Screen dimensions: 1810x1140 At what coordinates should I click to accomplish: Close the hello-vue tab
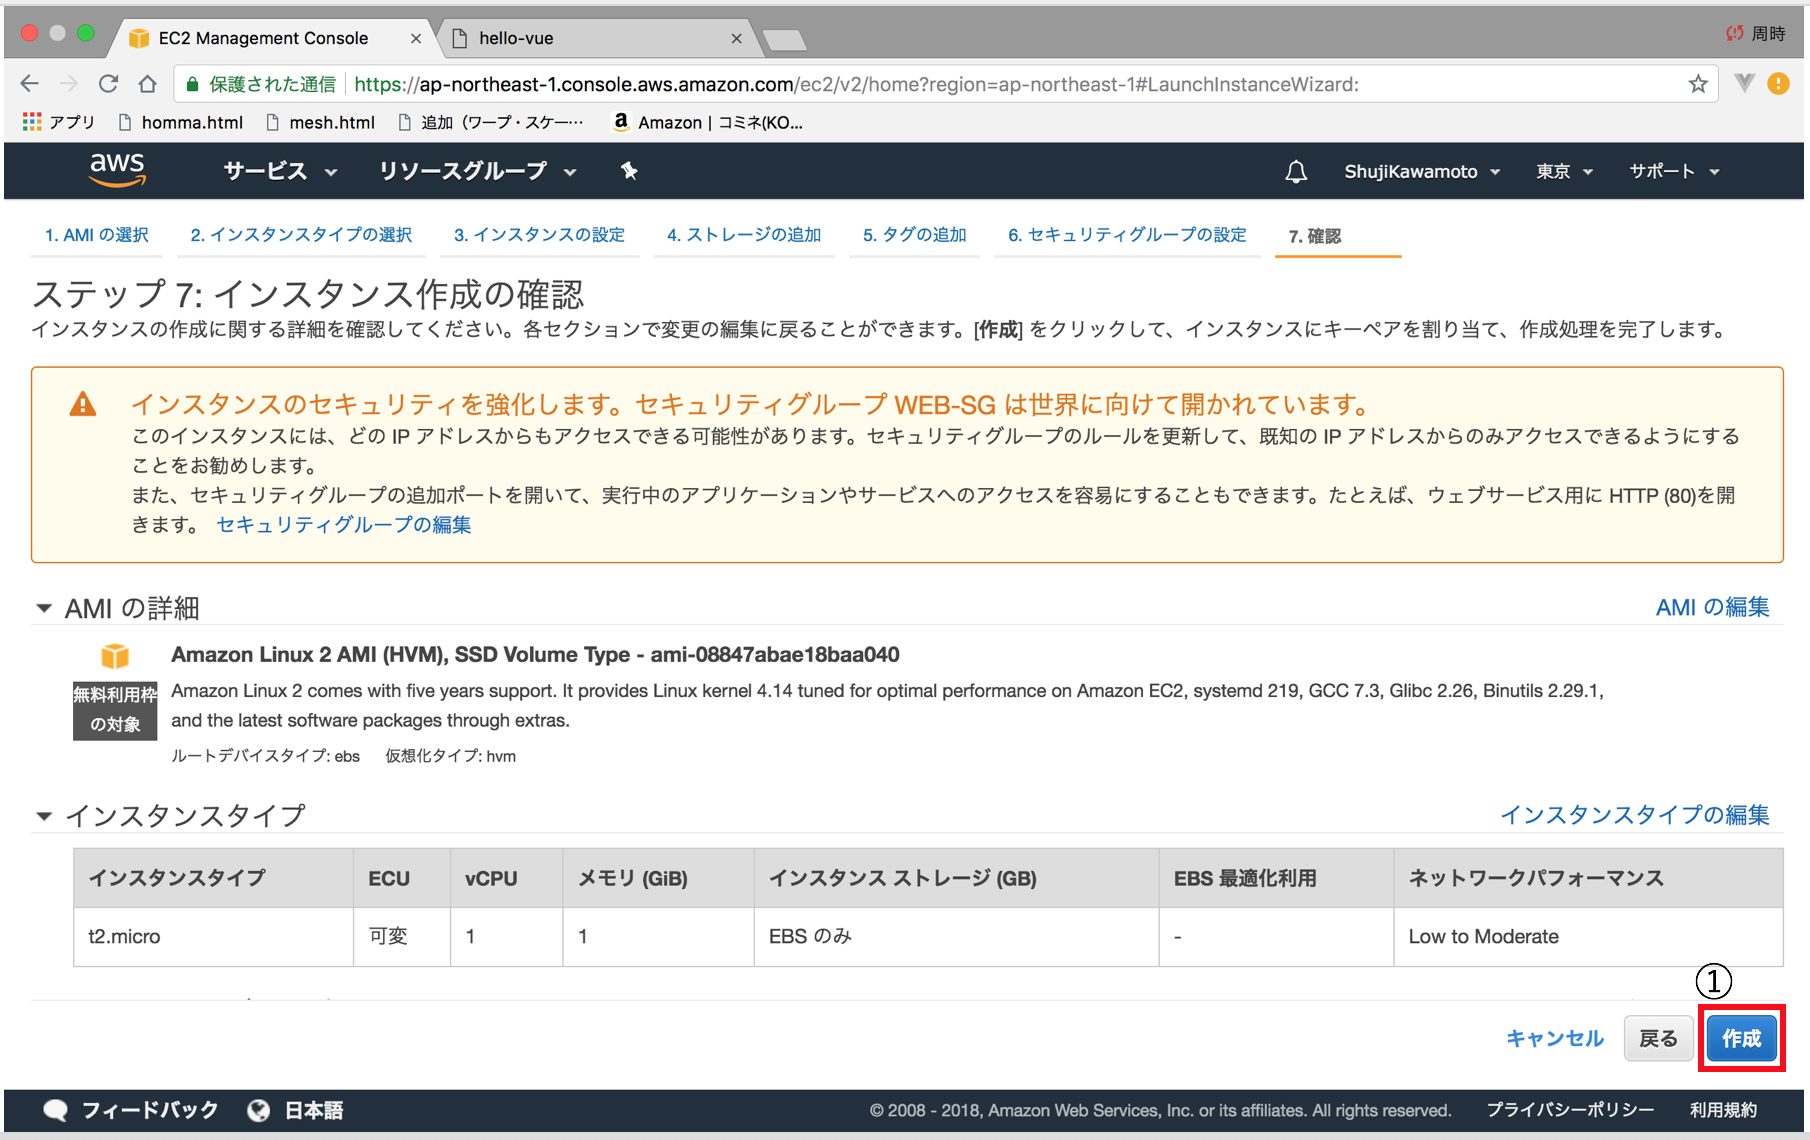[x=737, y=38]
